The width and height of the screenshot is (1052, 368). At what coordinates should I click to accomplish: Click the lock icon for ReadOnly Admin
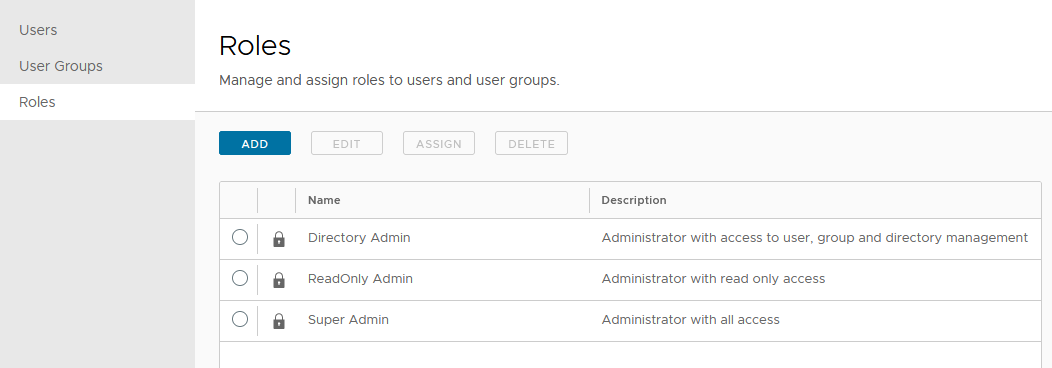tap(279, 280)
